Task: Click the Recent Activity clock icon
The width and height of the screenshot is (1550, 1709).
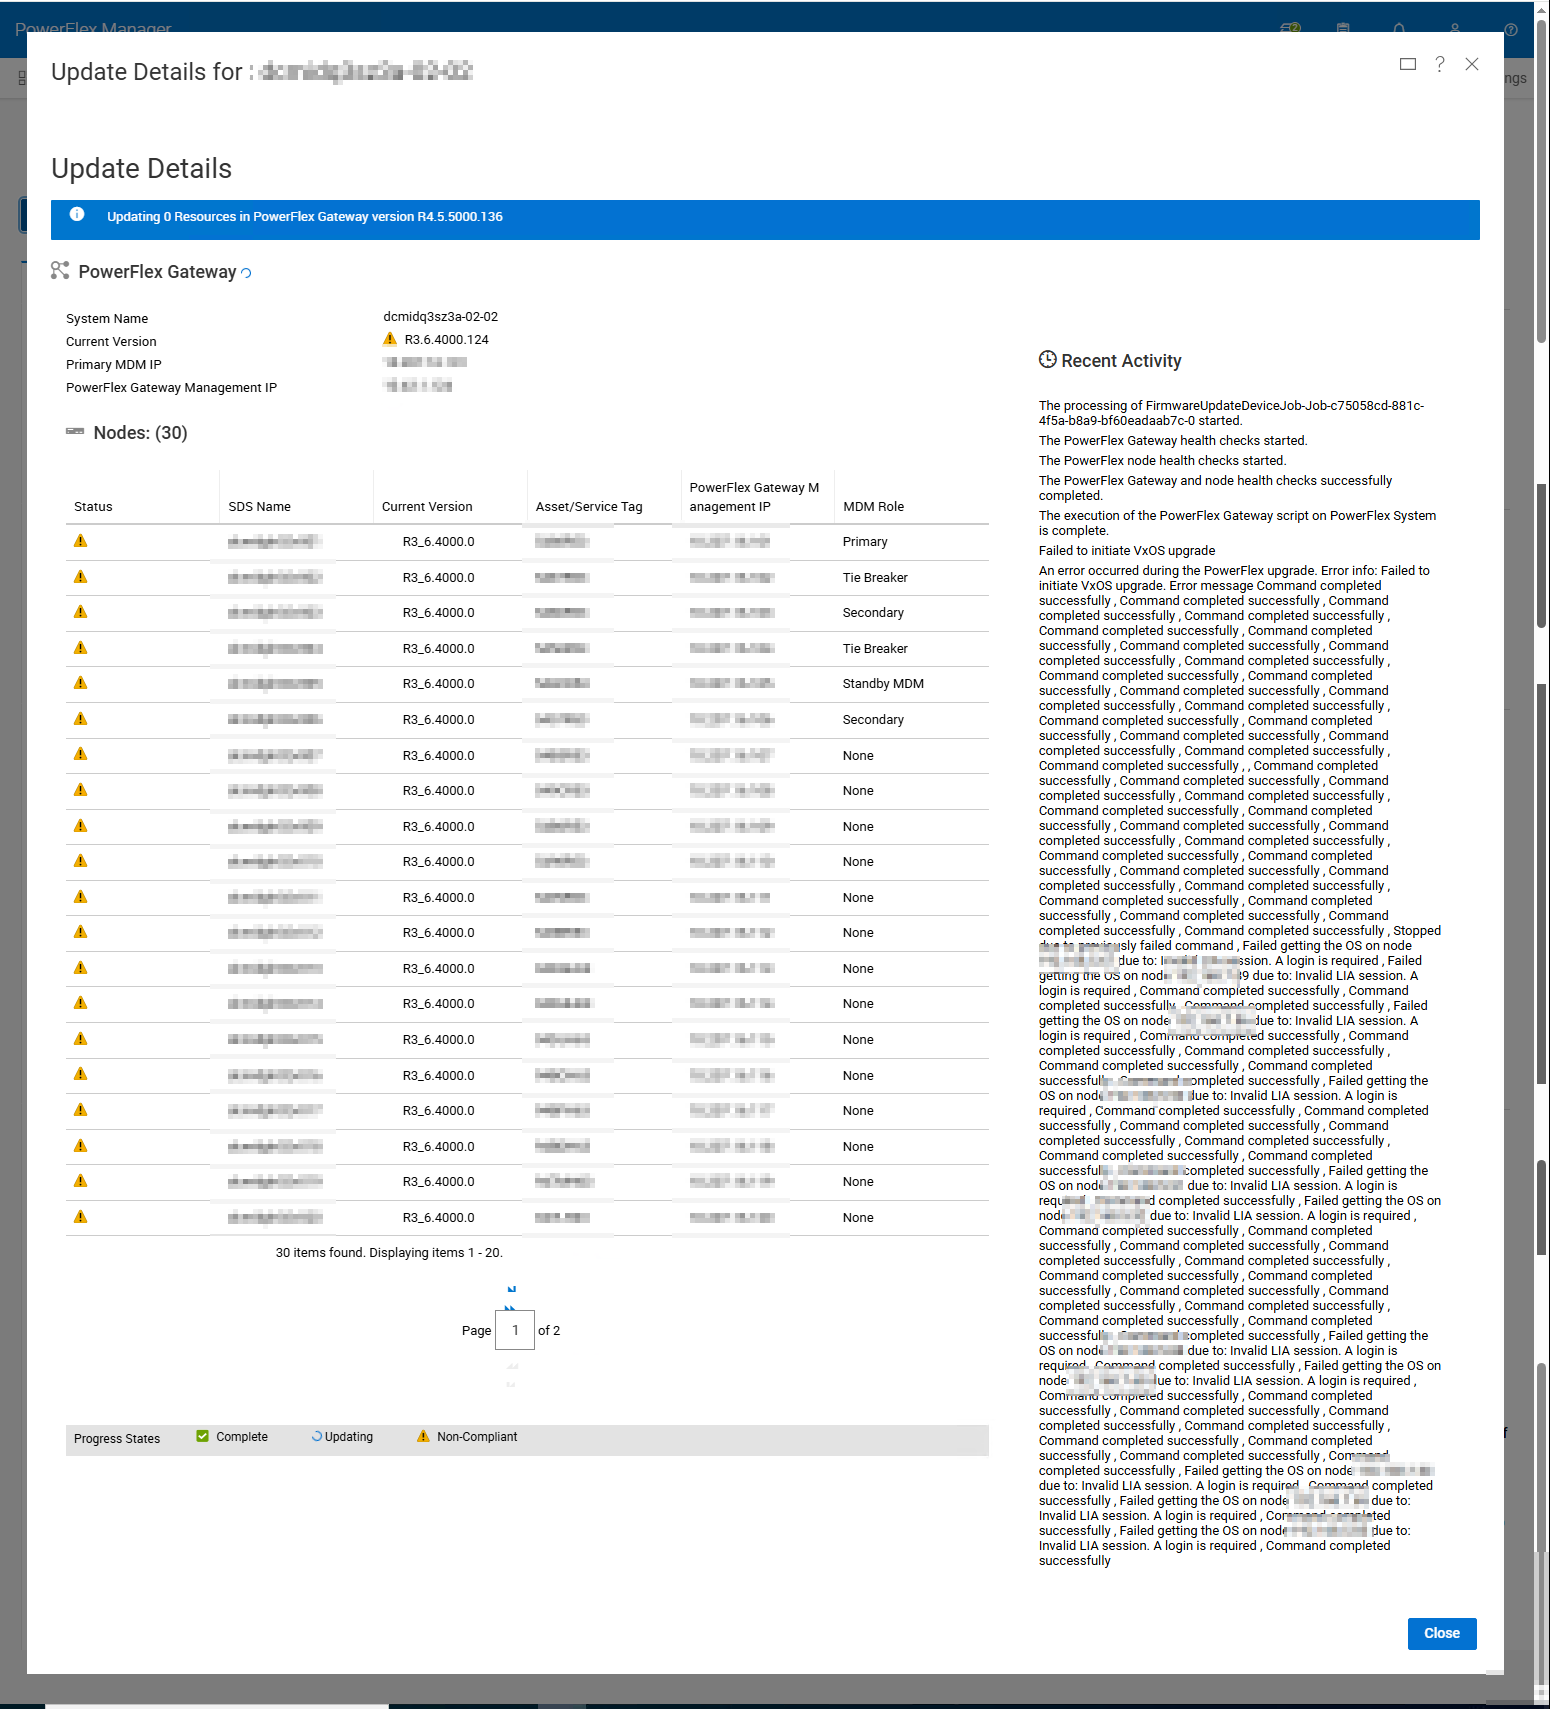Action: click(1048, 359)
